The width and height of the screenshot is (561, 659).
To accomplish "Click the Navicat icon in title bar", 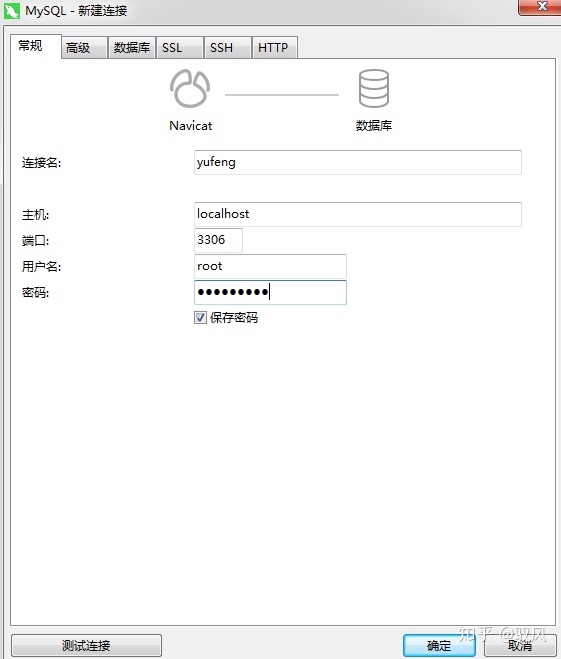I will click(11, 11).
